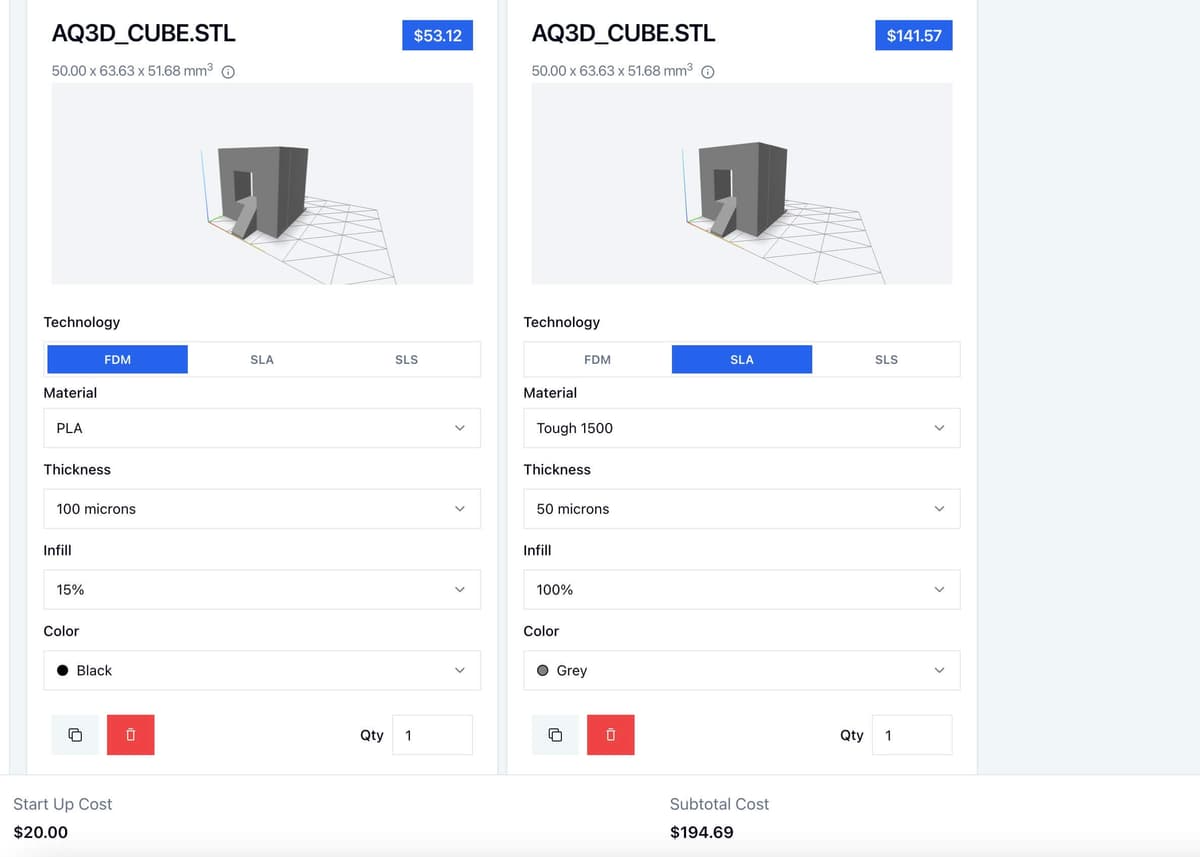Click the Qty input field for the FDM part

[432, 734]
